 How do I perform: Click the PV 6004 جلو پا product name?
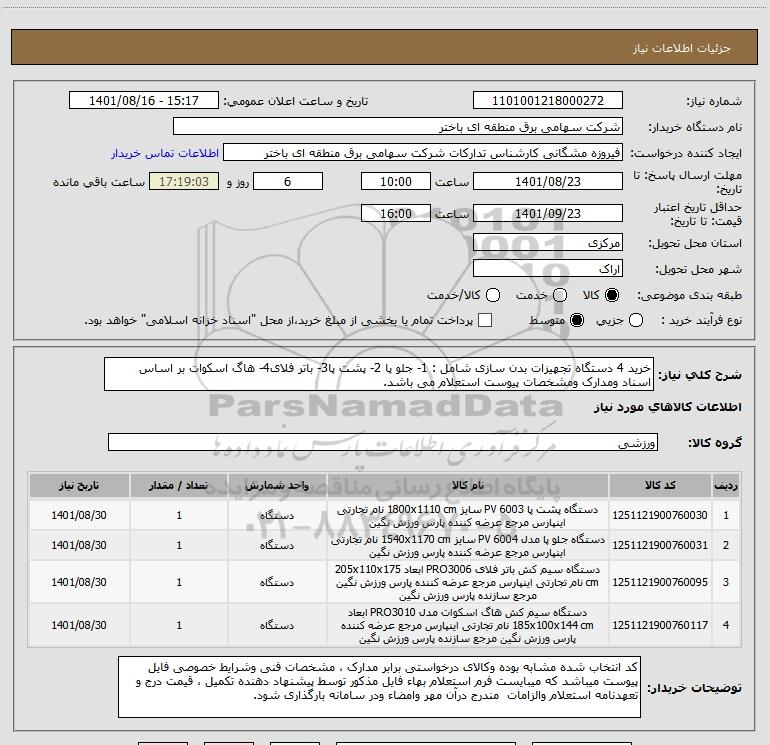point(468,546)
